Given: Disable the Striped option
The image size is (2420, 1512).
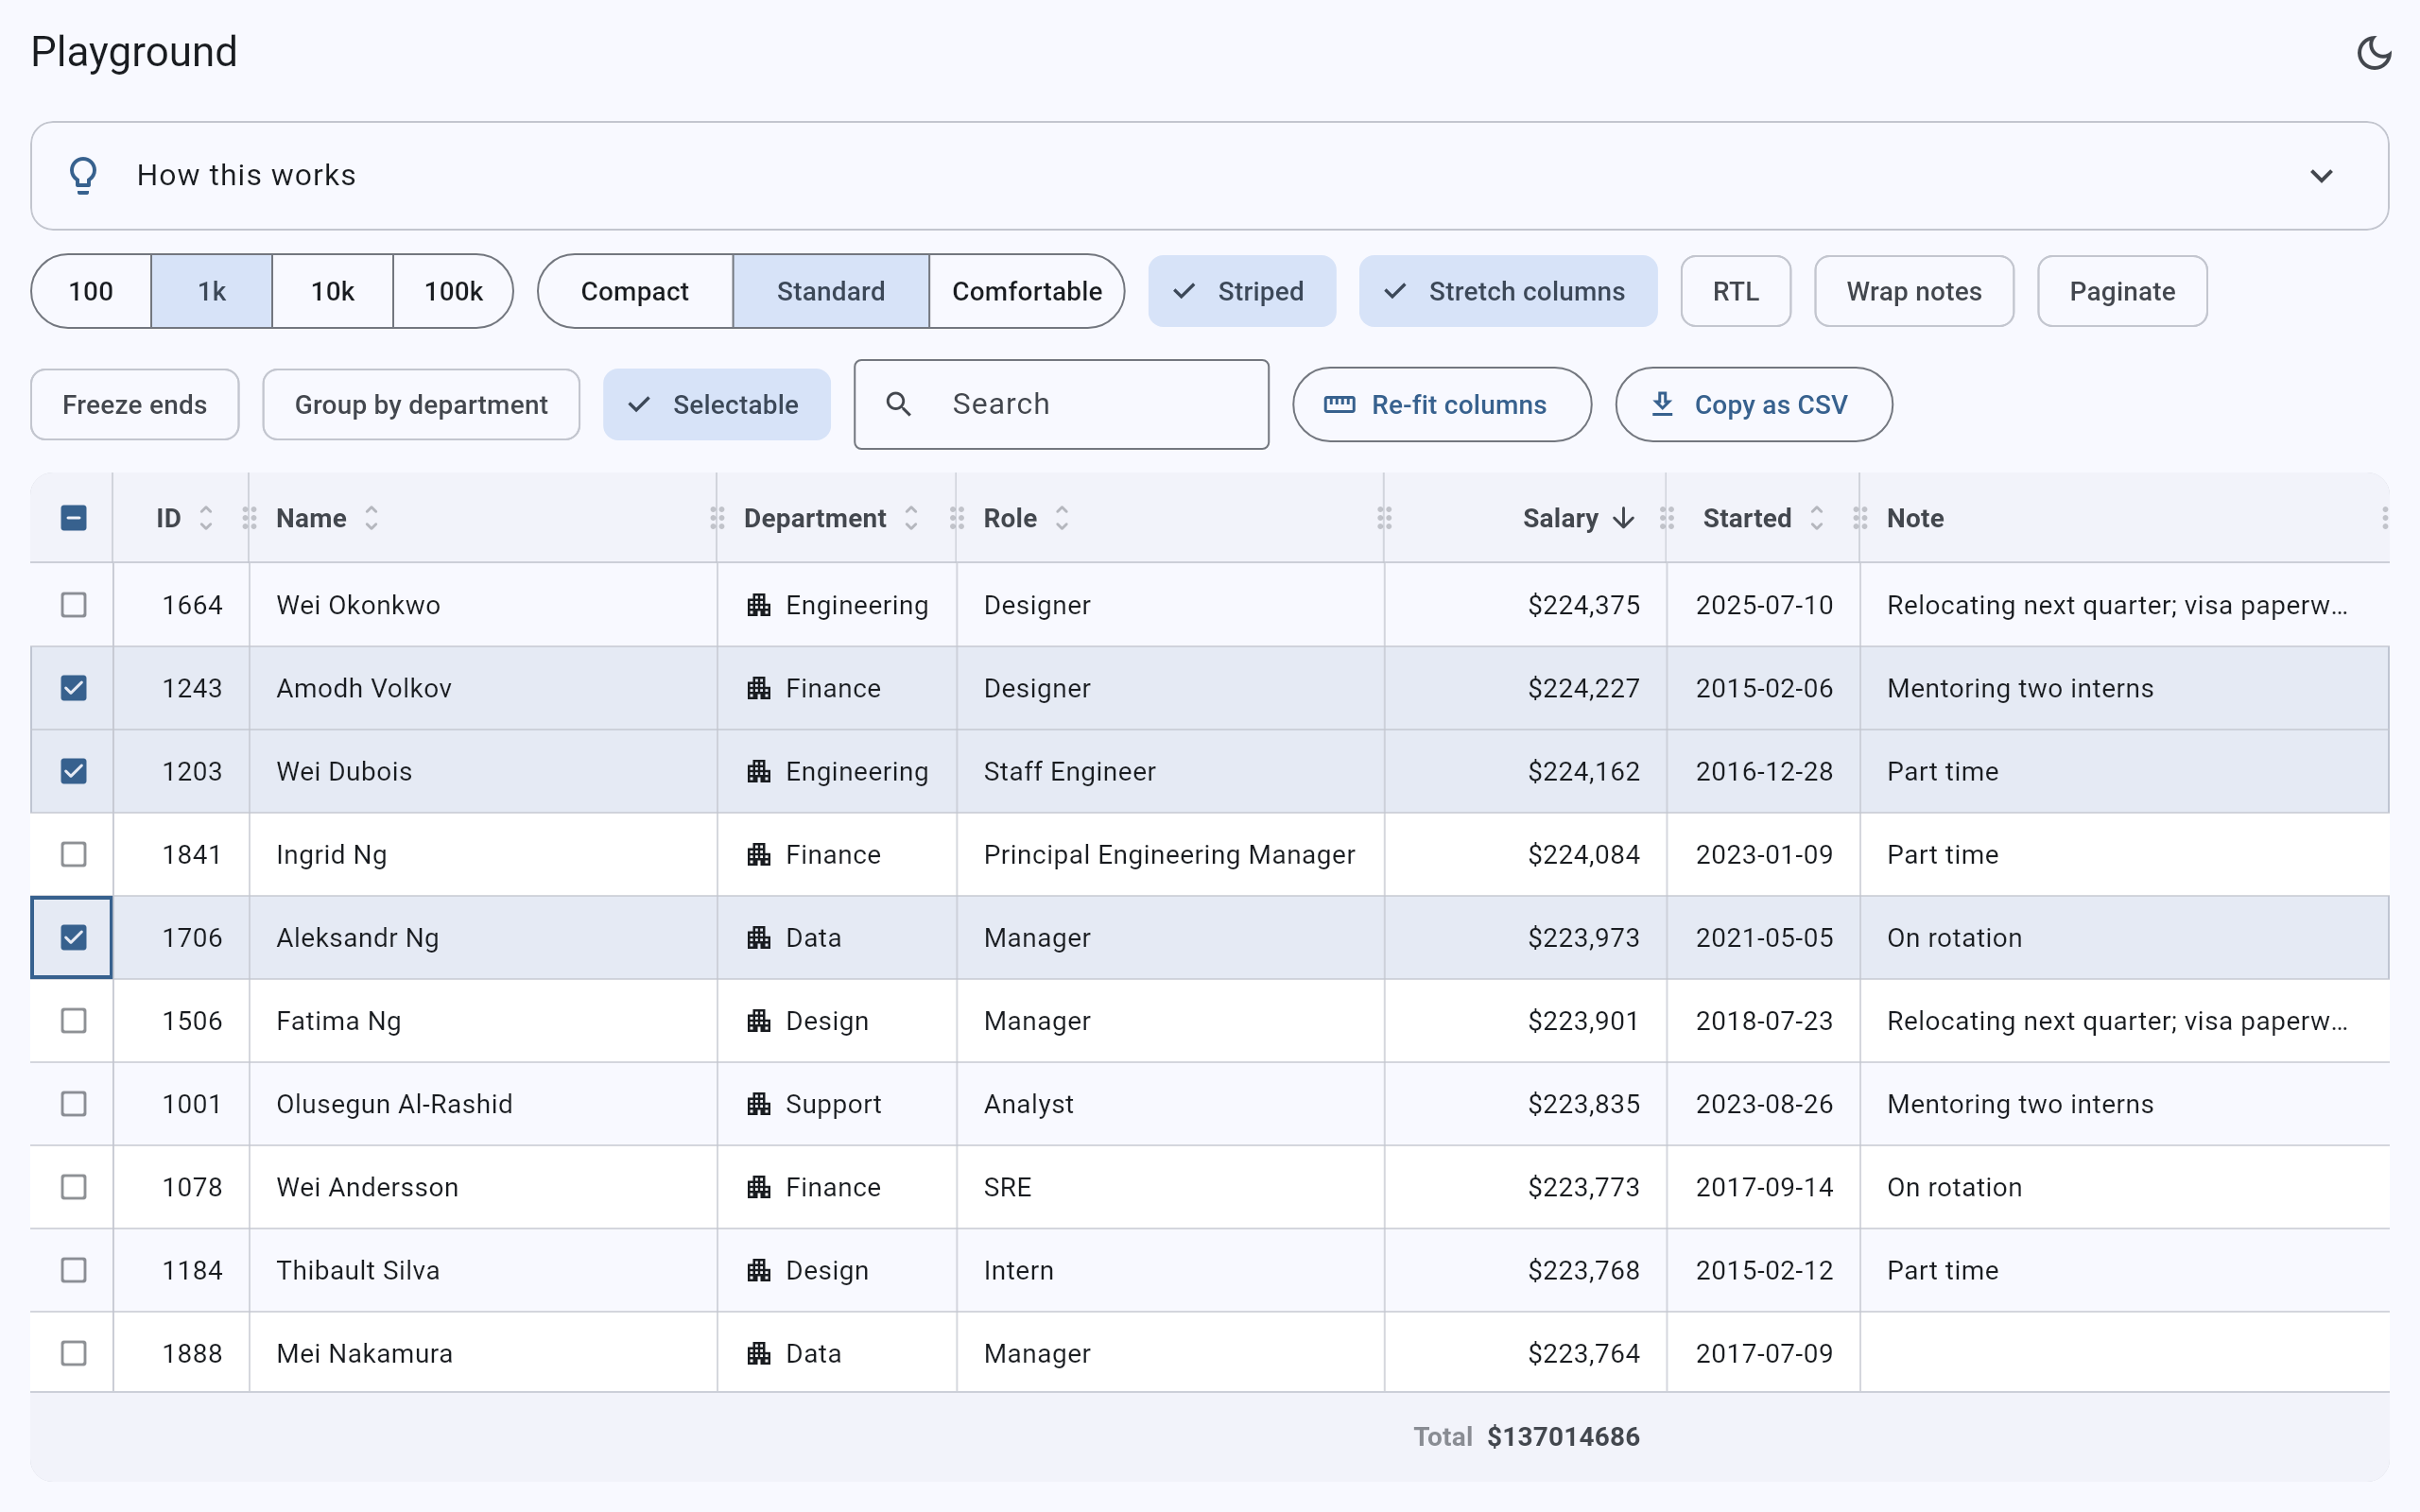Looking at the screenshot, I should point(1242,291).
